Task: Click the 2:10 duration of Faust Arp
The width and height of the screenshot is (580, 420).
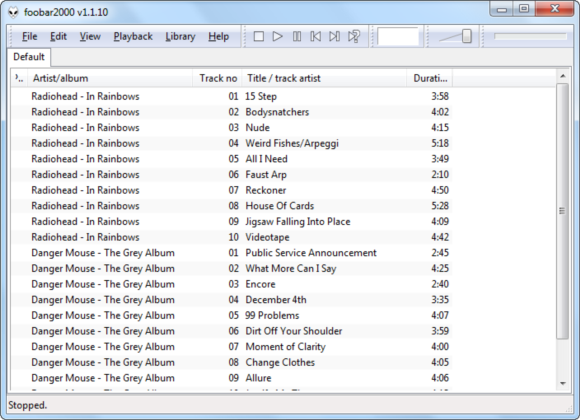Action: [440, 175]
